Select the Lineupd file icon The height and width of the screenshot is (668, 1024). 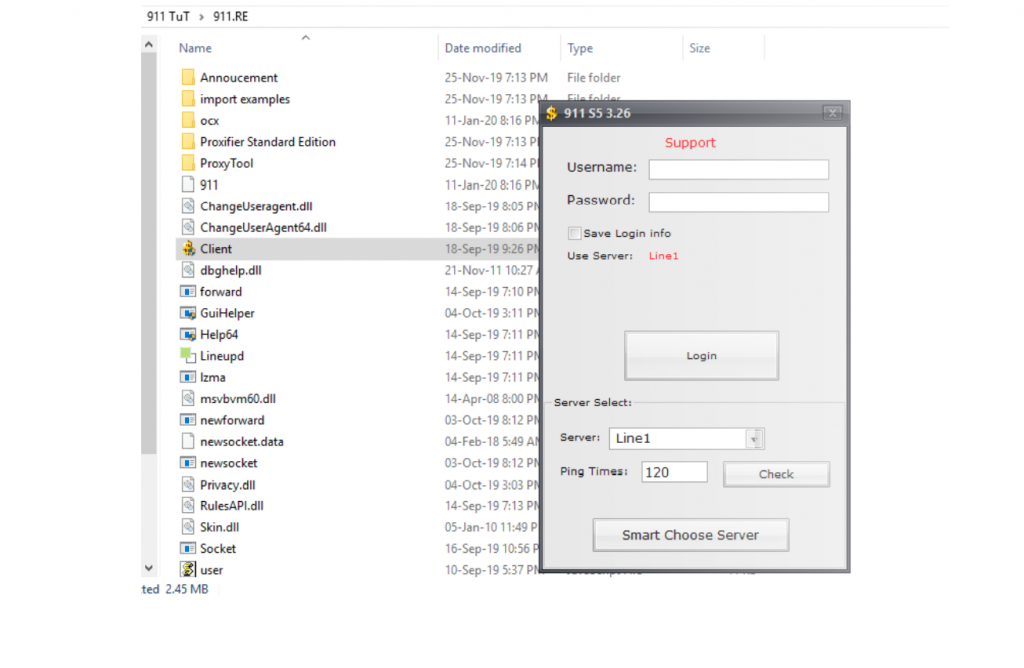pos(188,355)
